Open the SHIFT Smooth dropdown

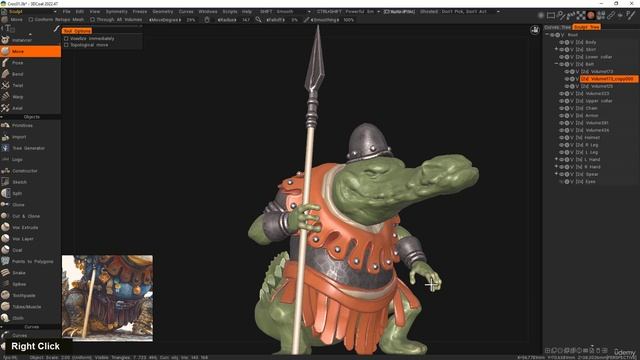[x=285, y=12]
